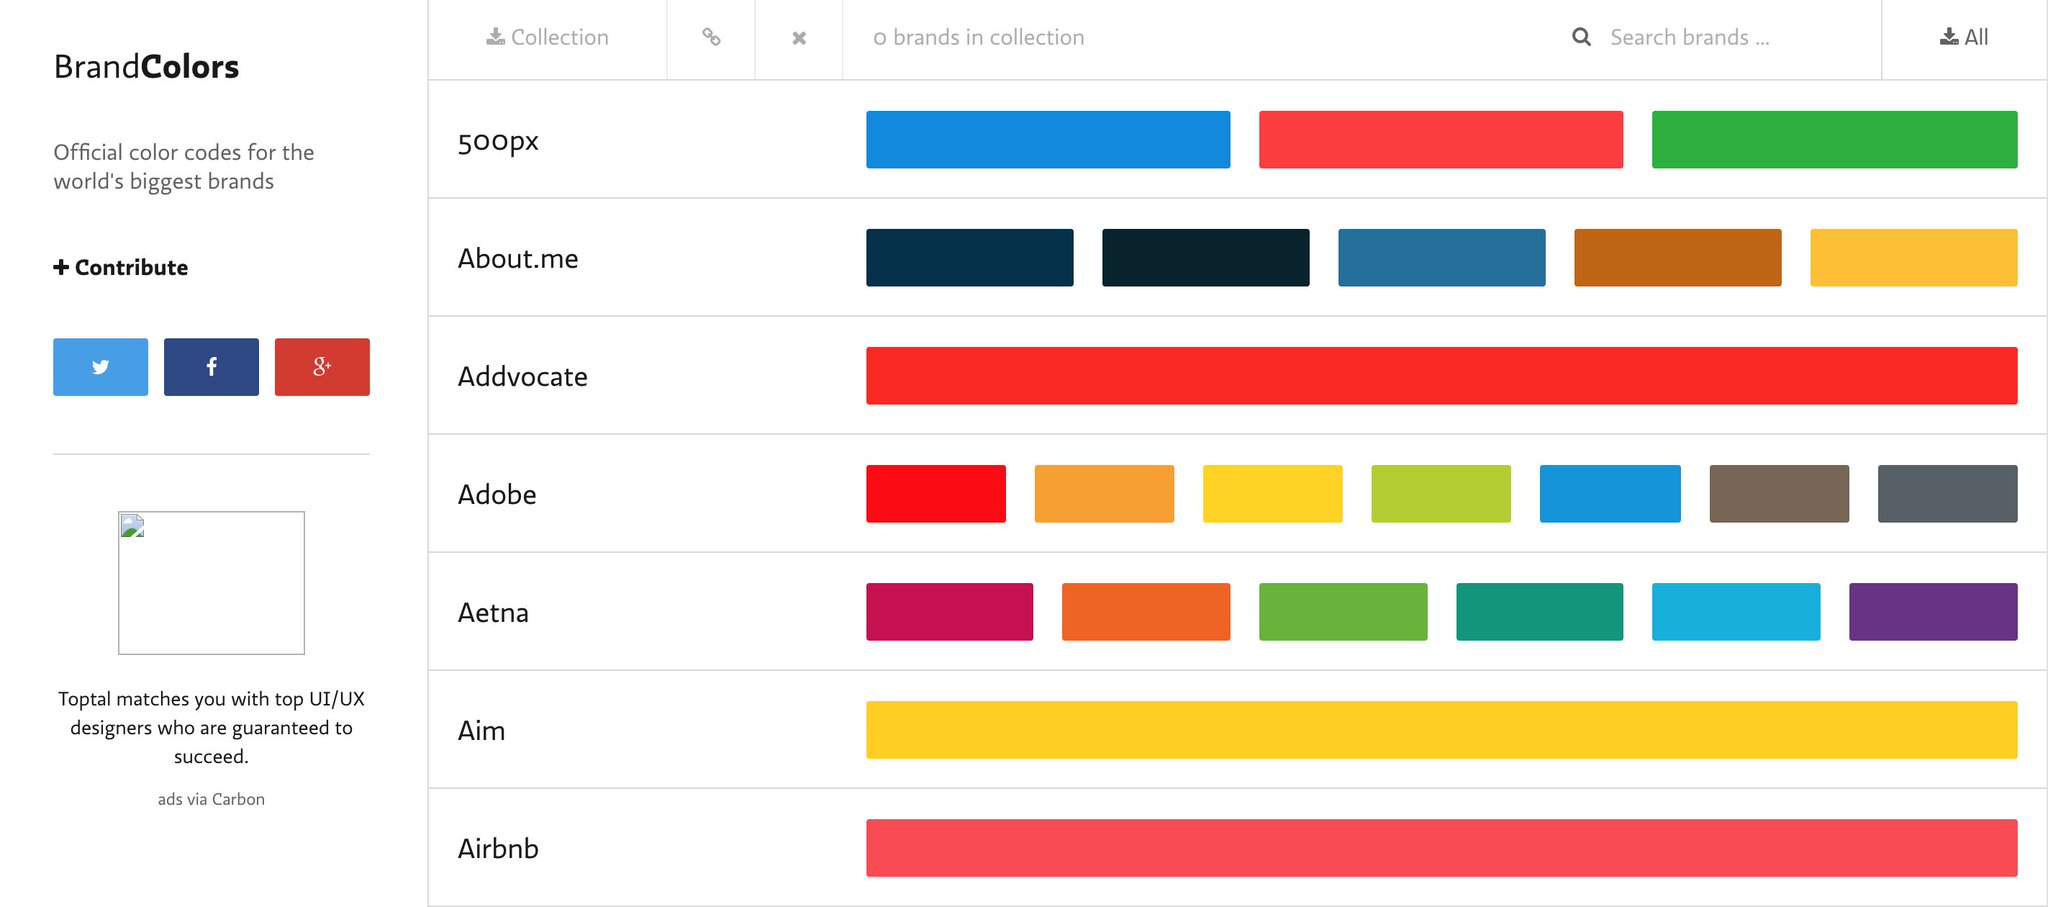Copy Adobe blue color swatch
Image resolution: width=2048 pixels, height=907 pixels.
coord(1610,494)
